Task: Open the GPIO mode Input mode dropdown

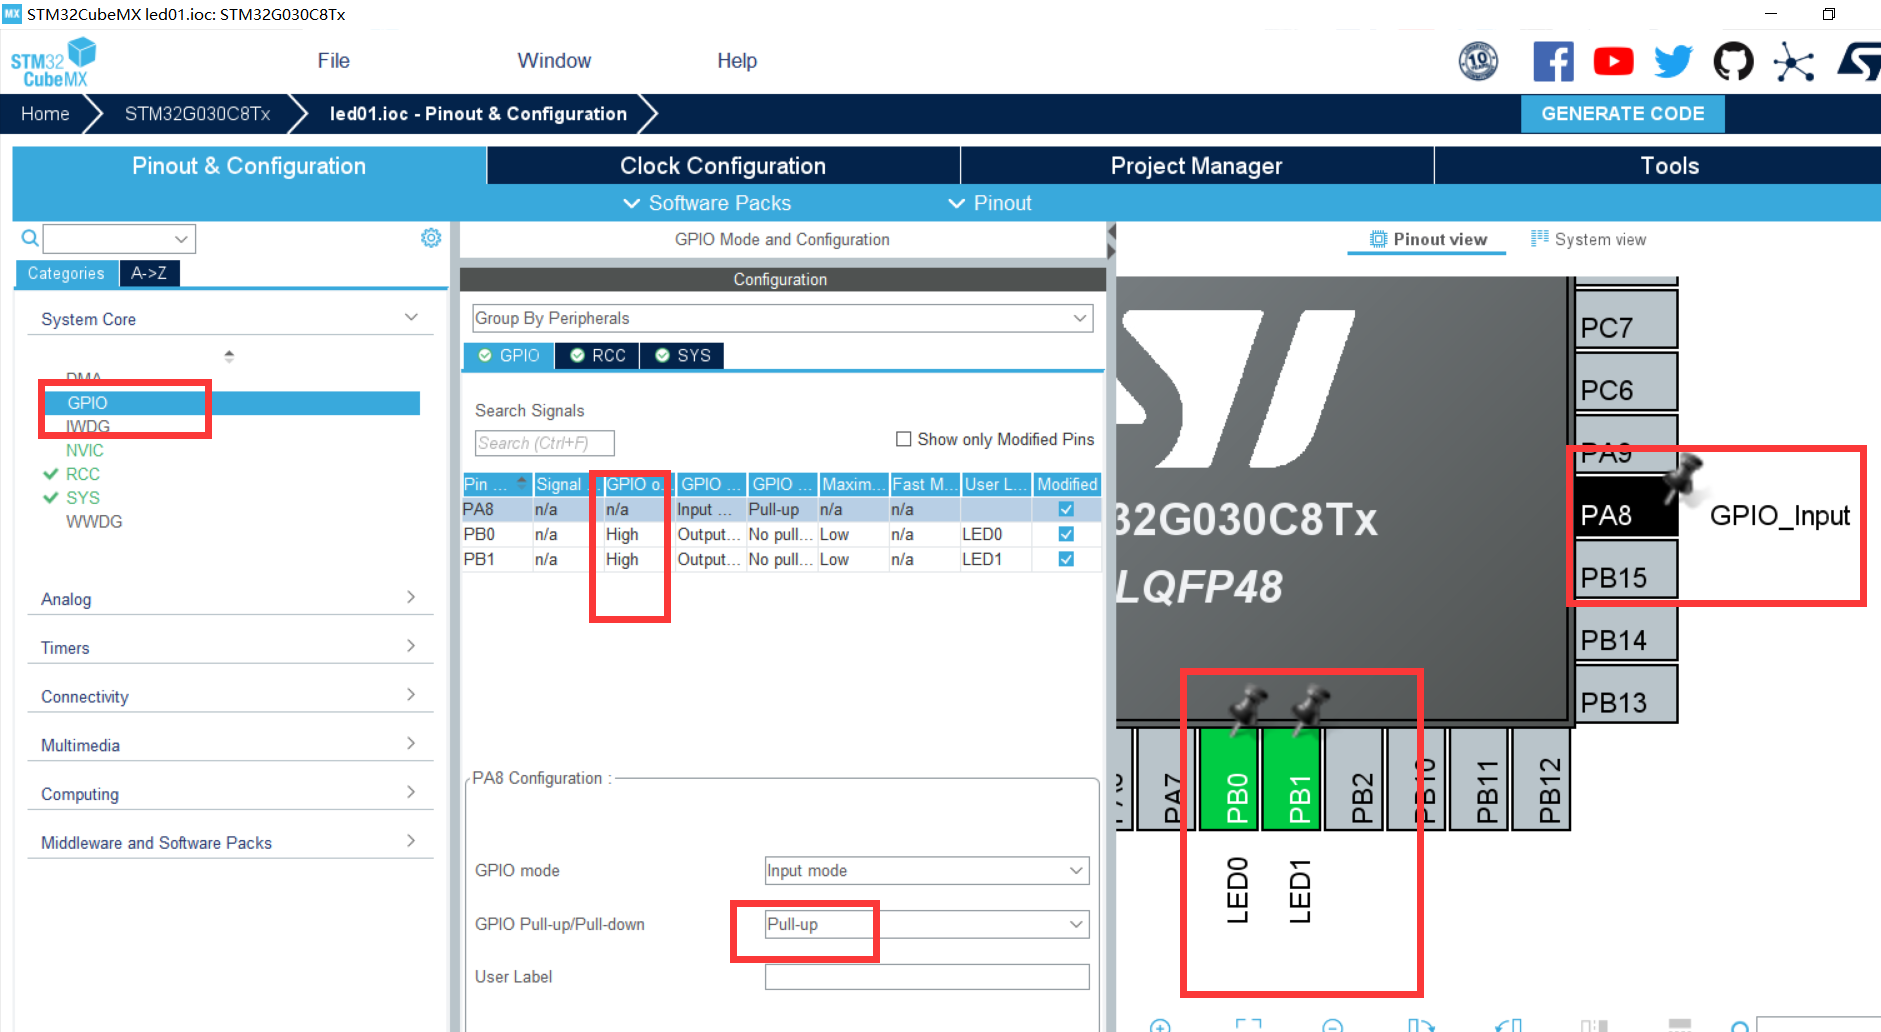Action: 926,870
